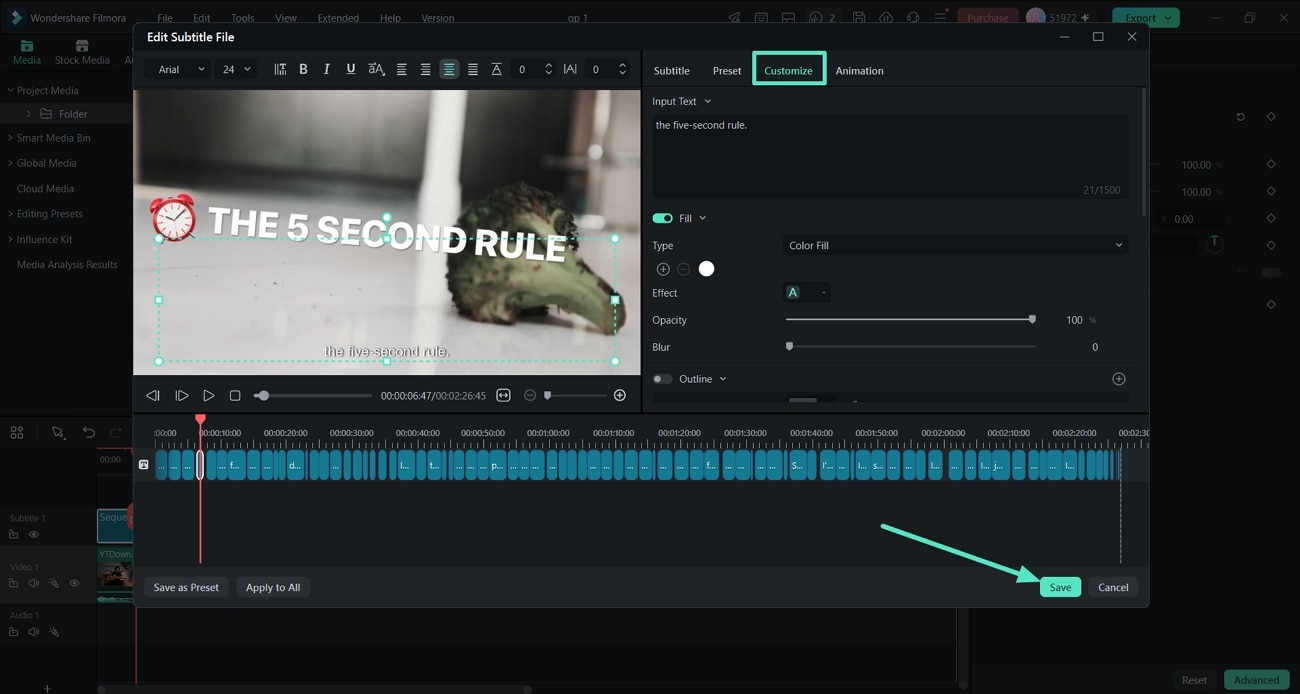This screenshot has height=694, width=1300.
Task: Add an outline with the plus icon
Action: pos(1119,379)
